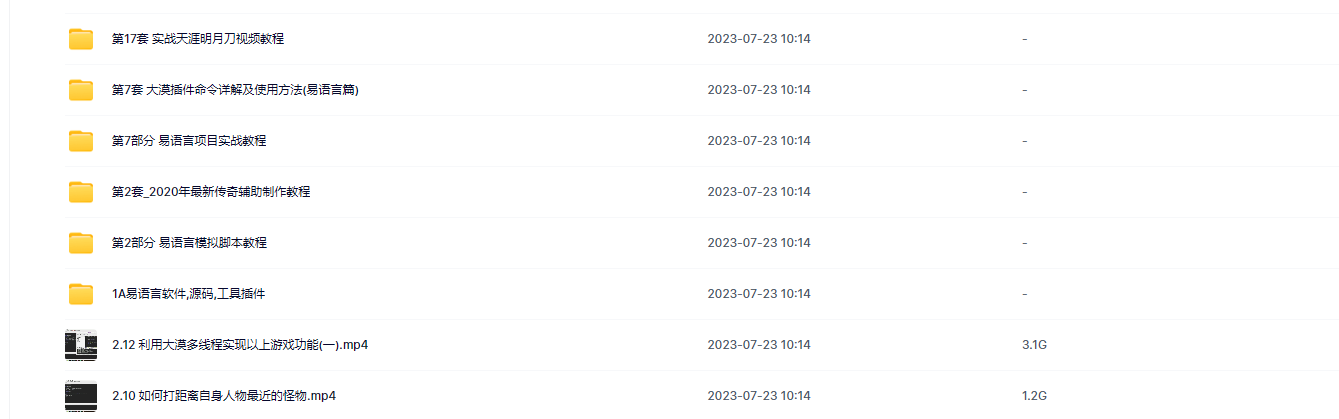
Task: Click the 3.1G file size value
Action: [x=1034, y=345]
